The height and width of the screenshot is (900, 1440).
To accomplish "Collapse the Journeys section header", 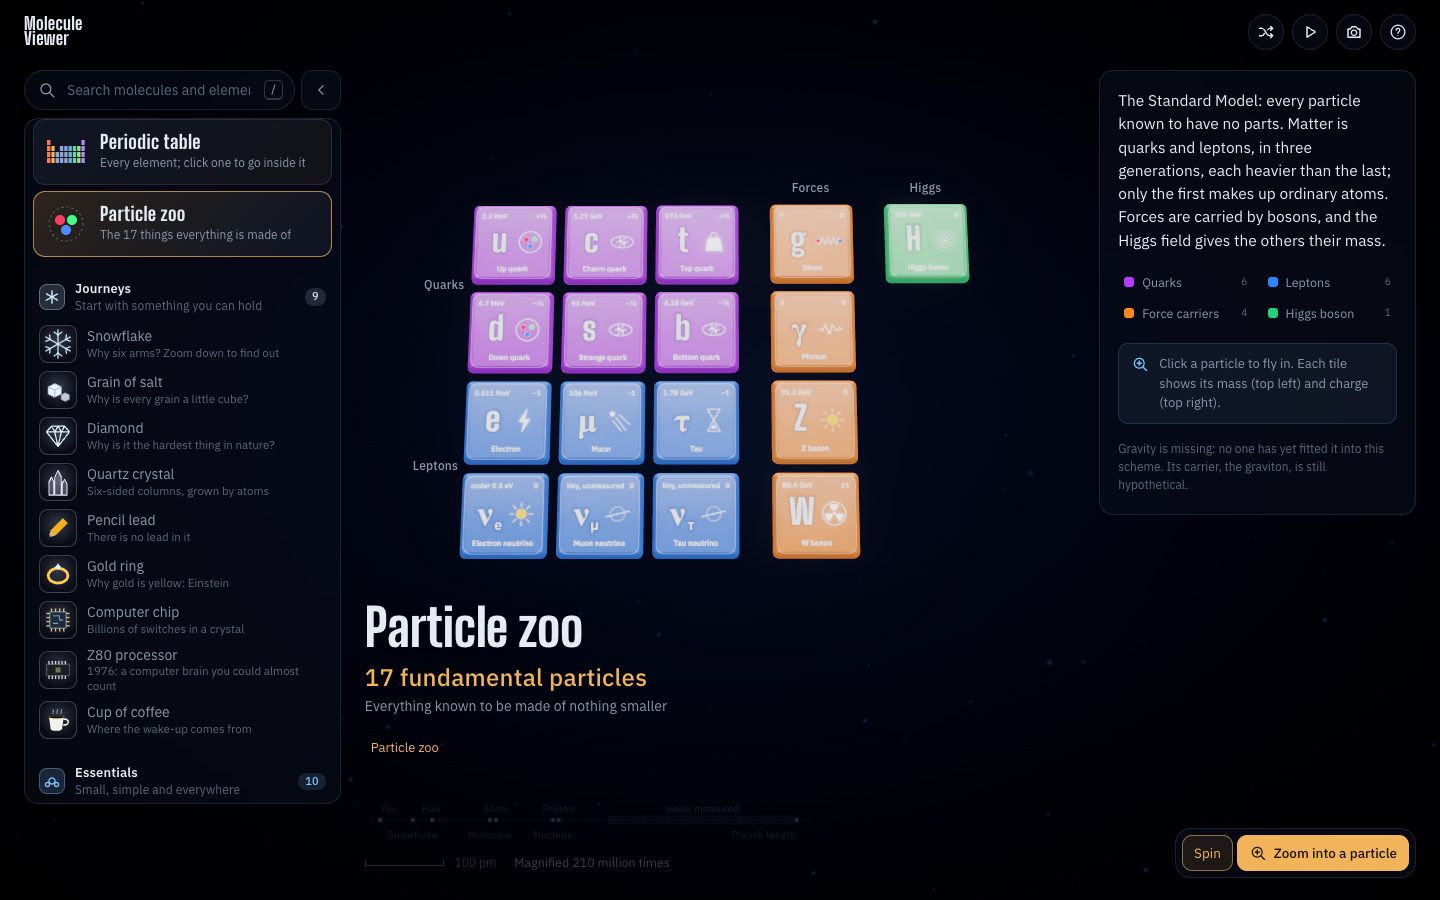I will coord(182,296).
